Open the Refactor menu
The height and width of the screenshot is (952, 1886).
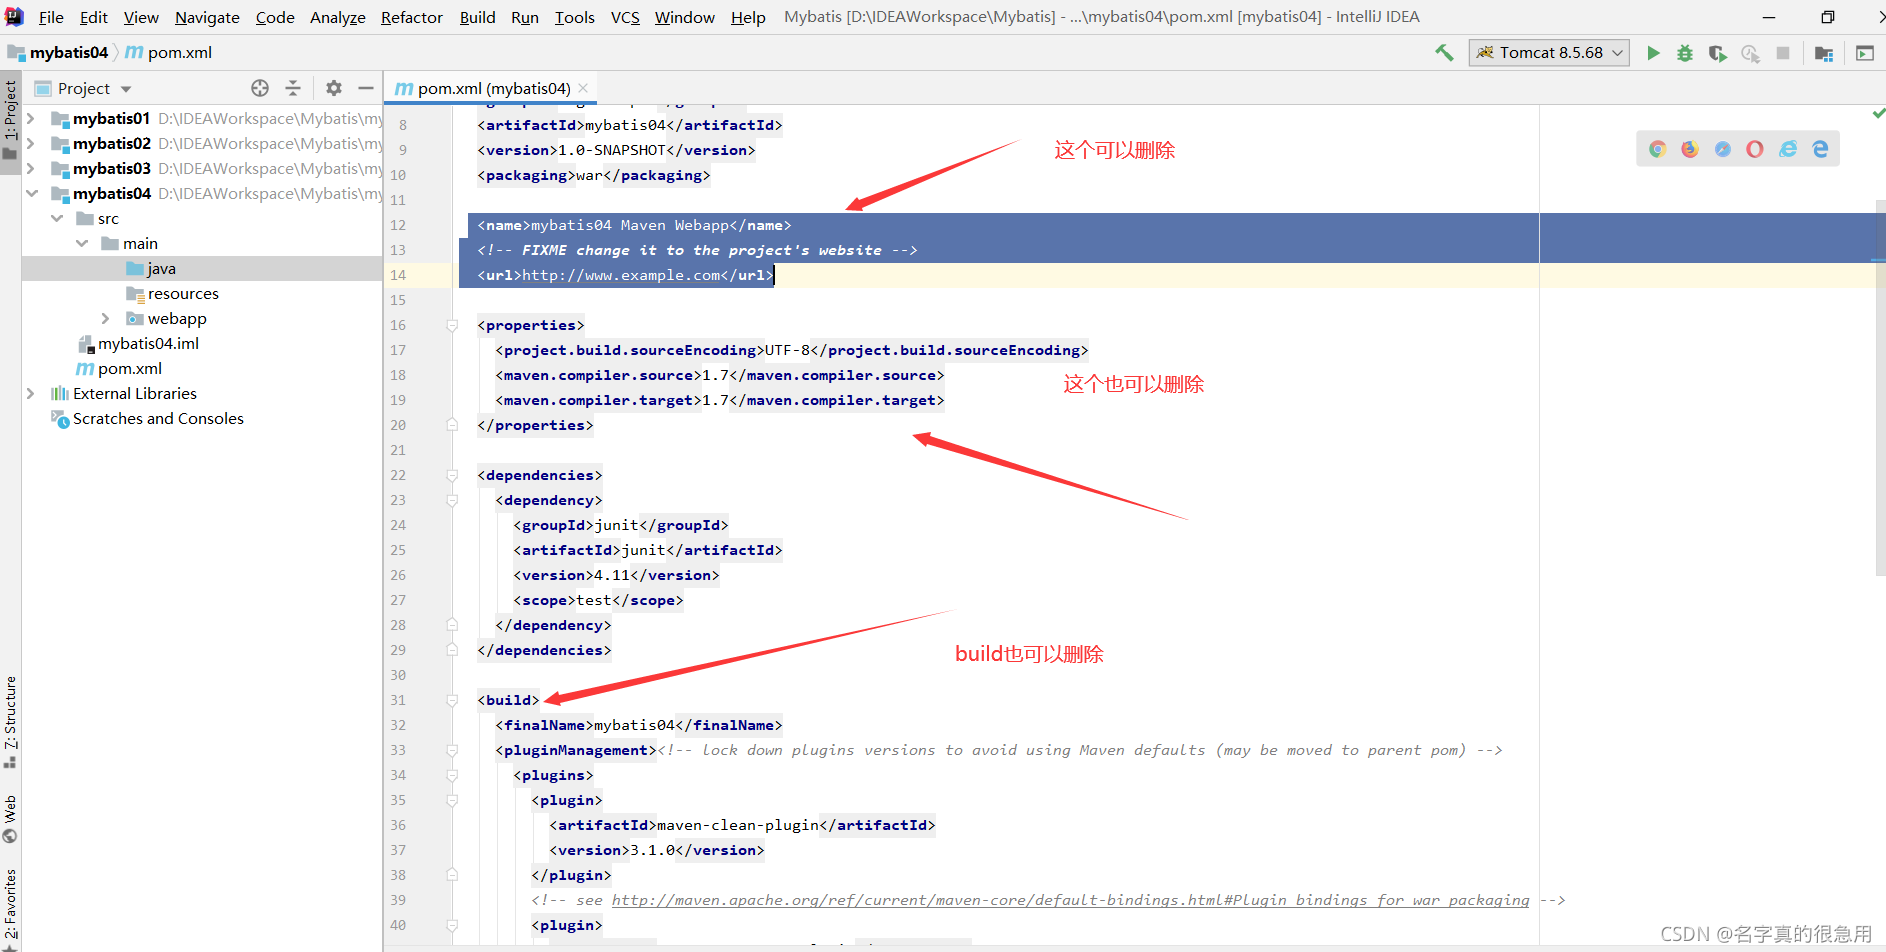(411, 17)
